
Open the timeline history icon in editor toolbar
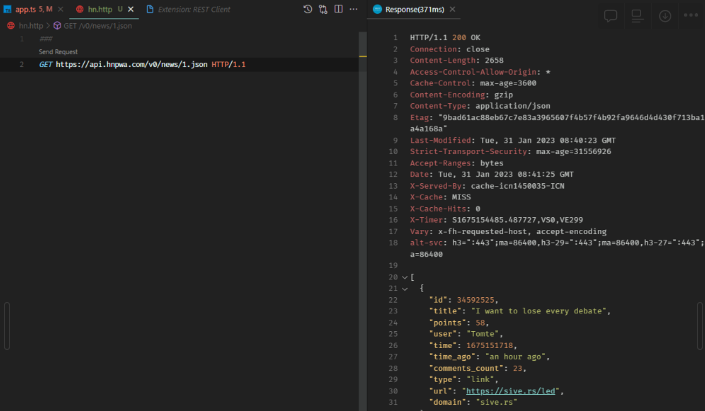coord(308,9)
